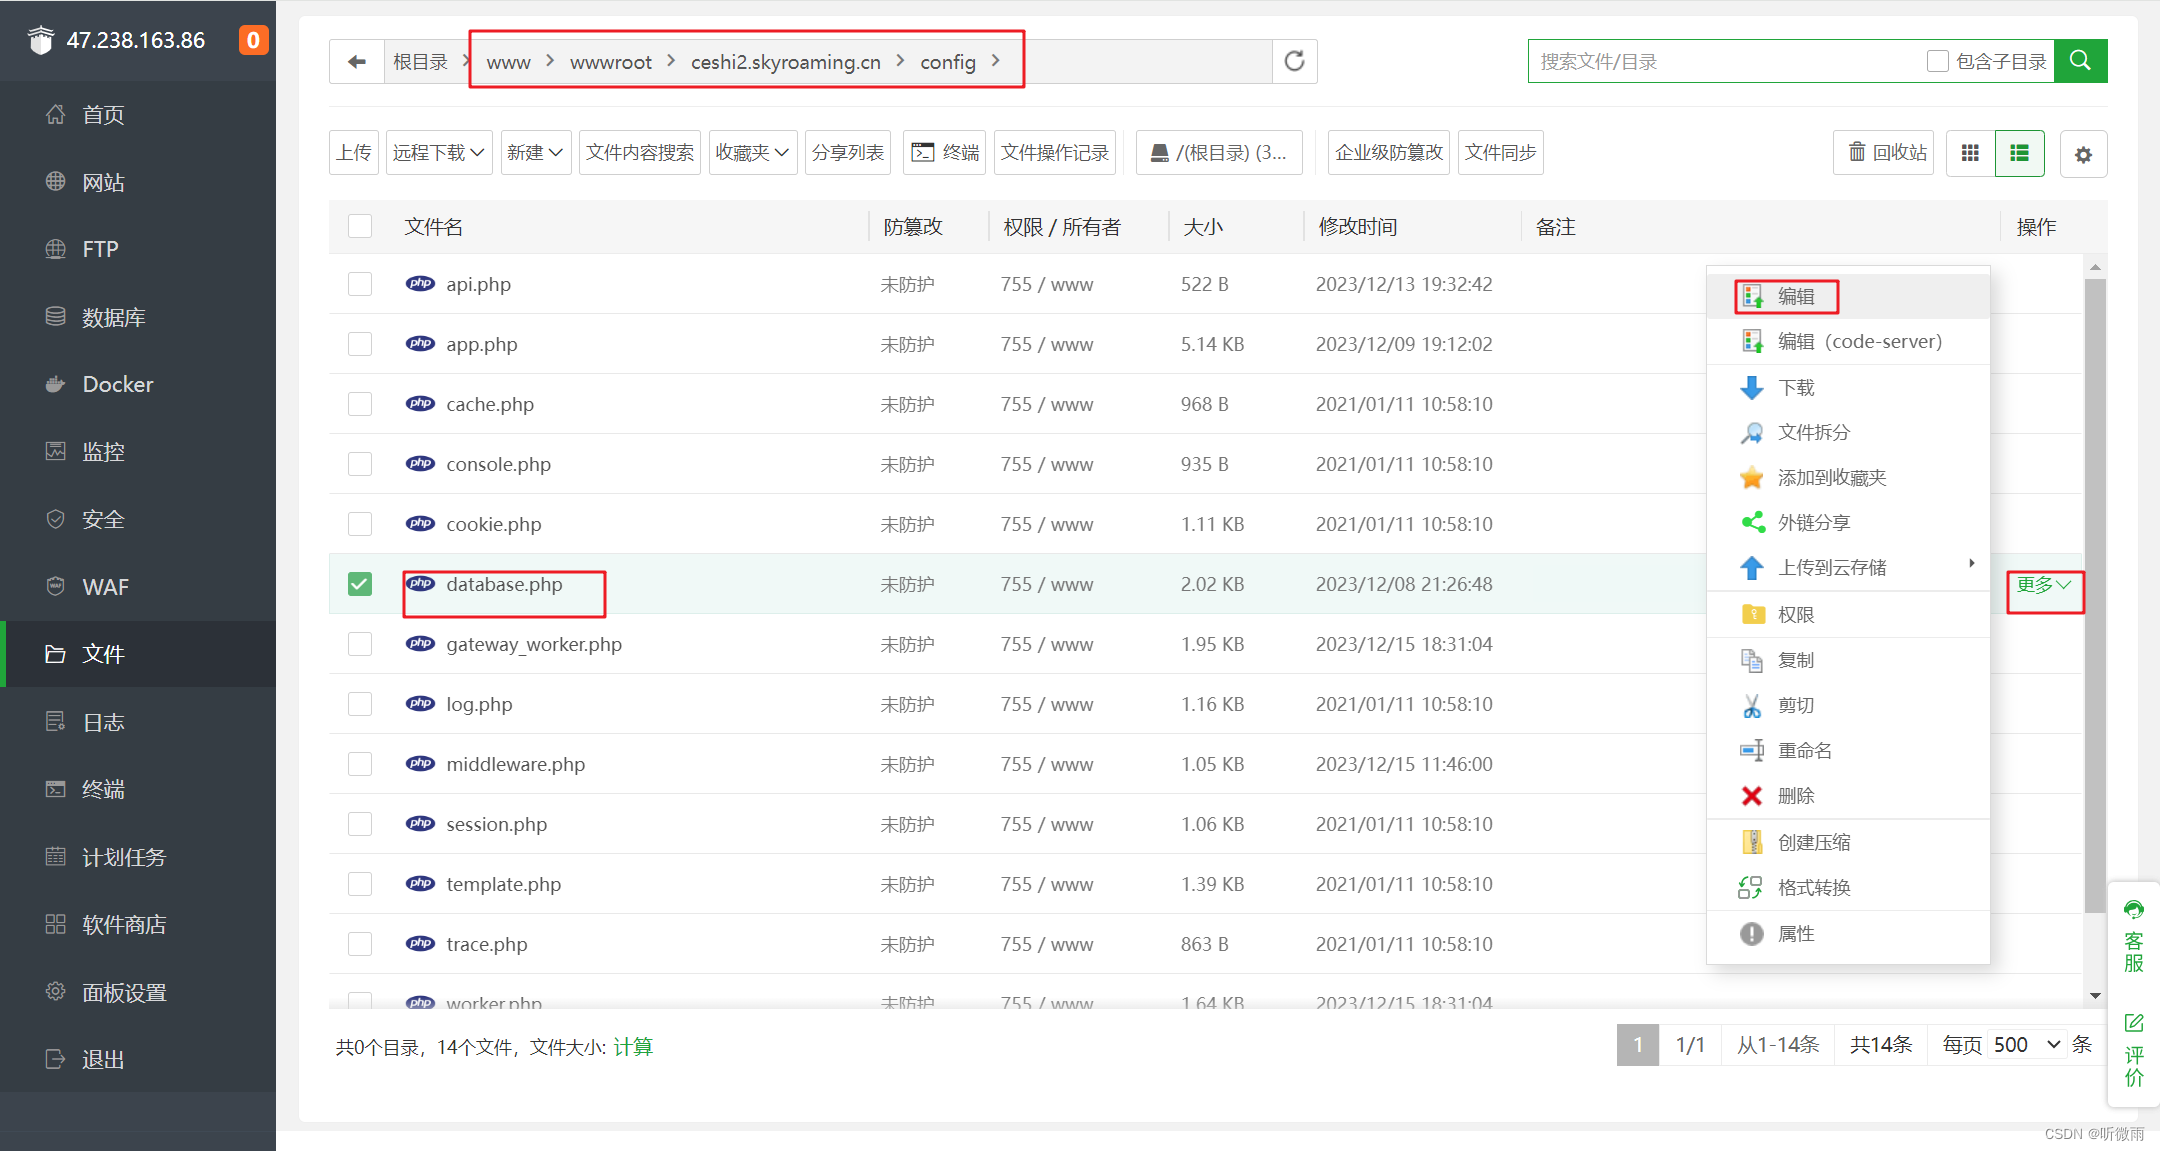Click 上传 upload button

pos(354,153)
